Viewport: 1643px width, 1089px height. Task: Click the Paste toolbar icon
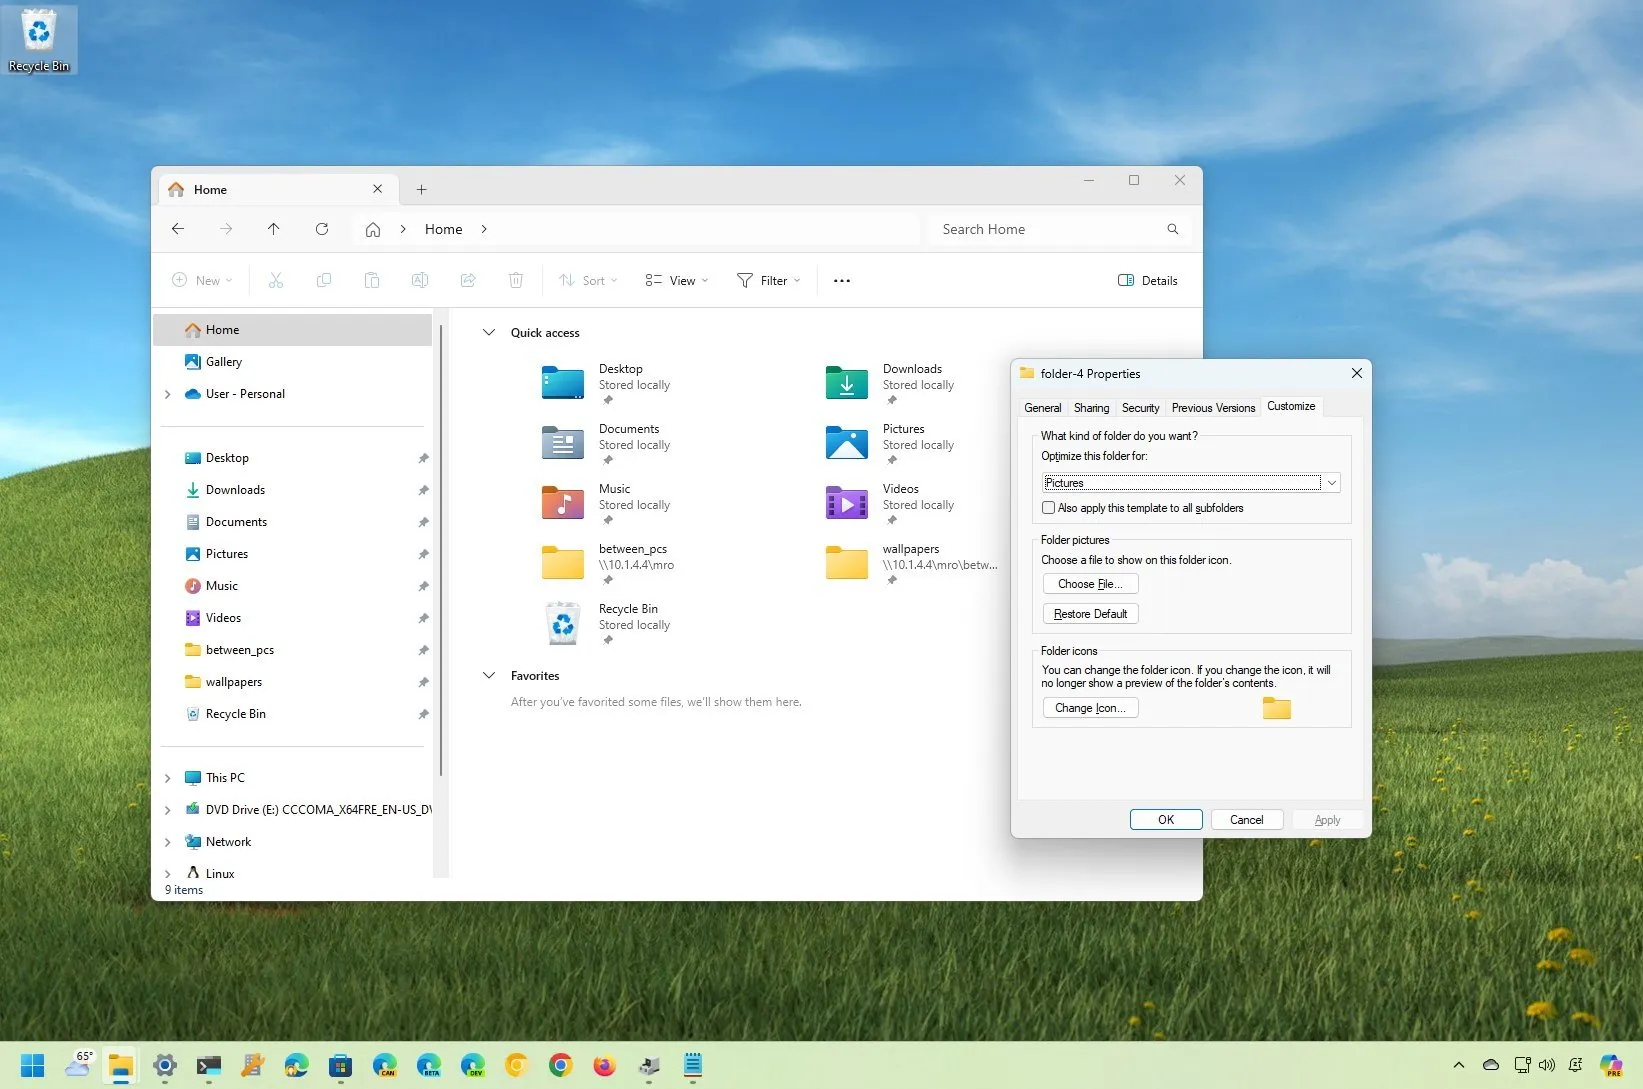point(372,280)
